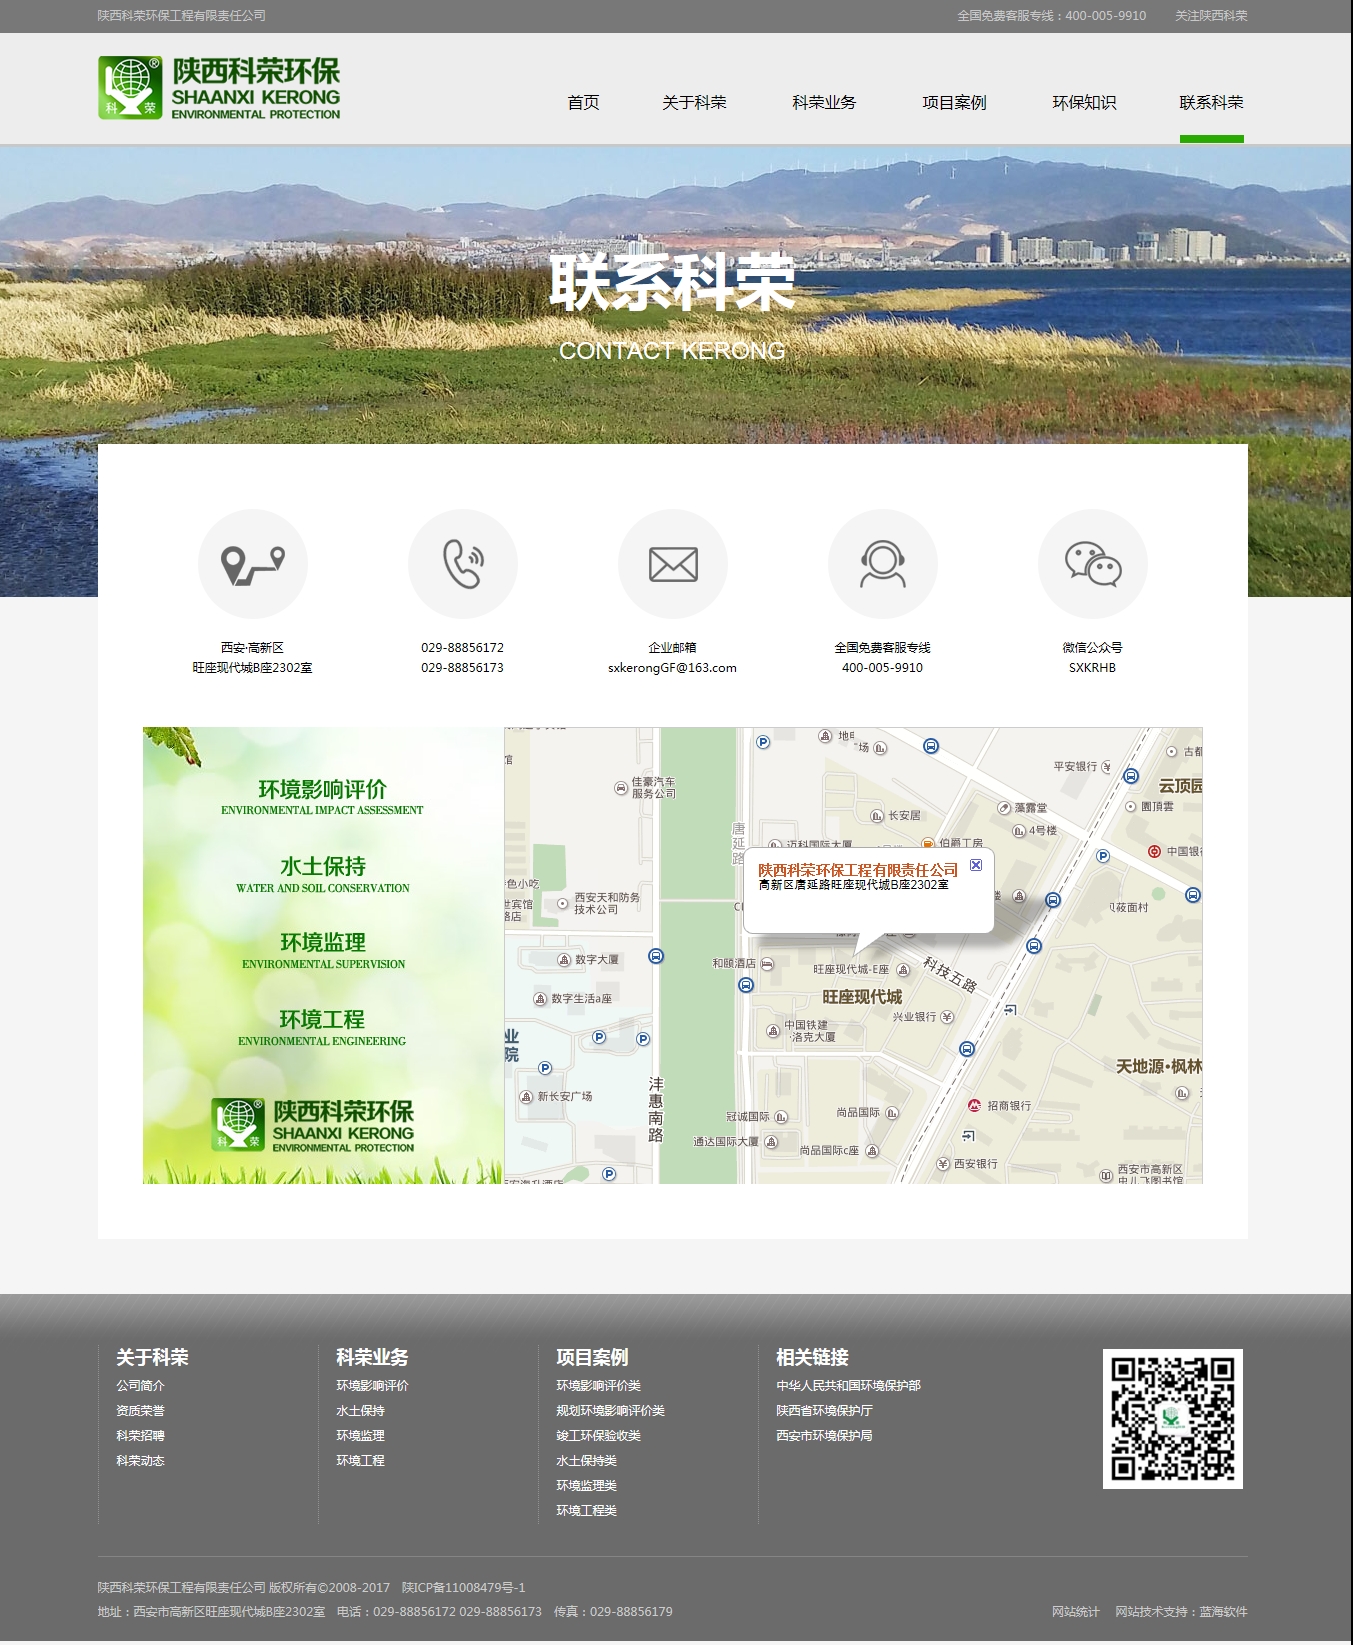Open the 关于科荣 nav menu item
The height and width of the screenshot is (1645, 1353).
click(694, 103)
